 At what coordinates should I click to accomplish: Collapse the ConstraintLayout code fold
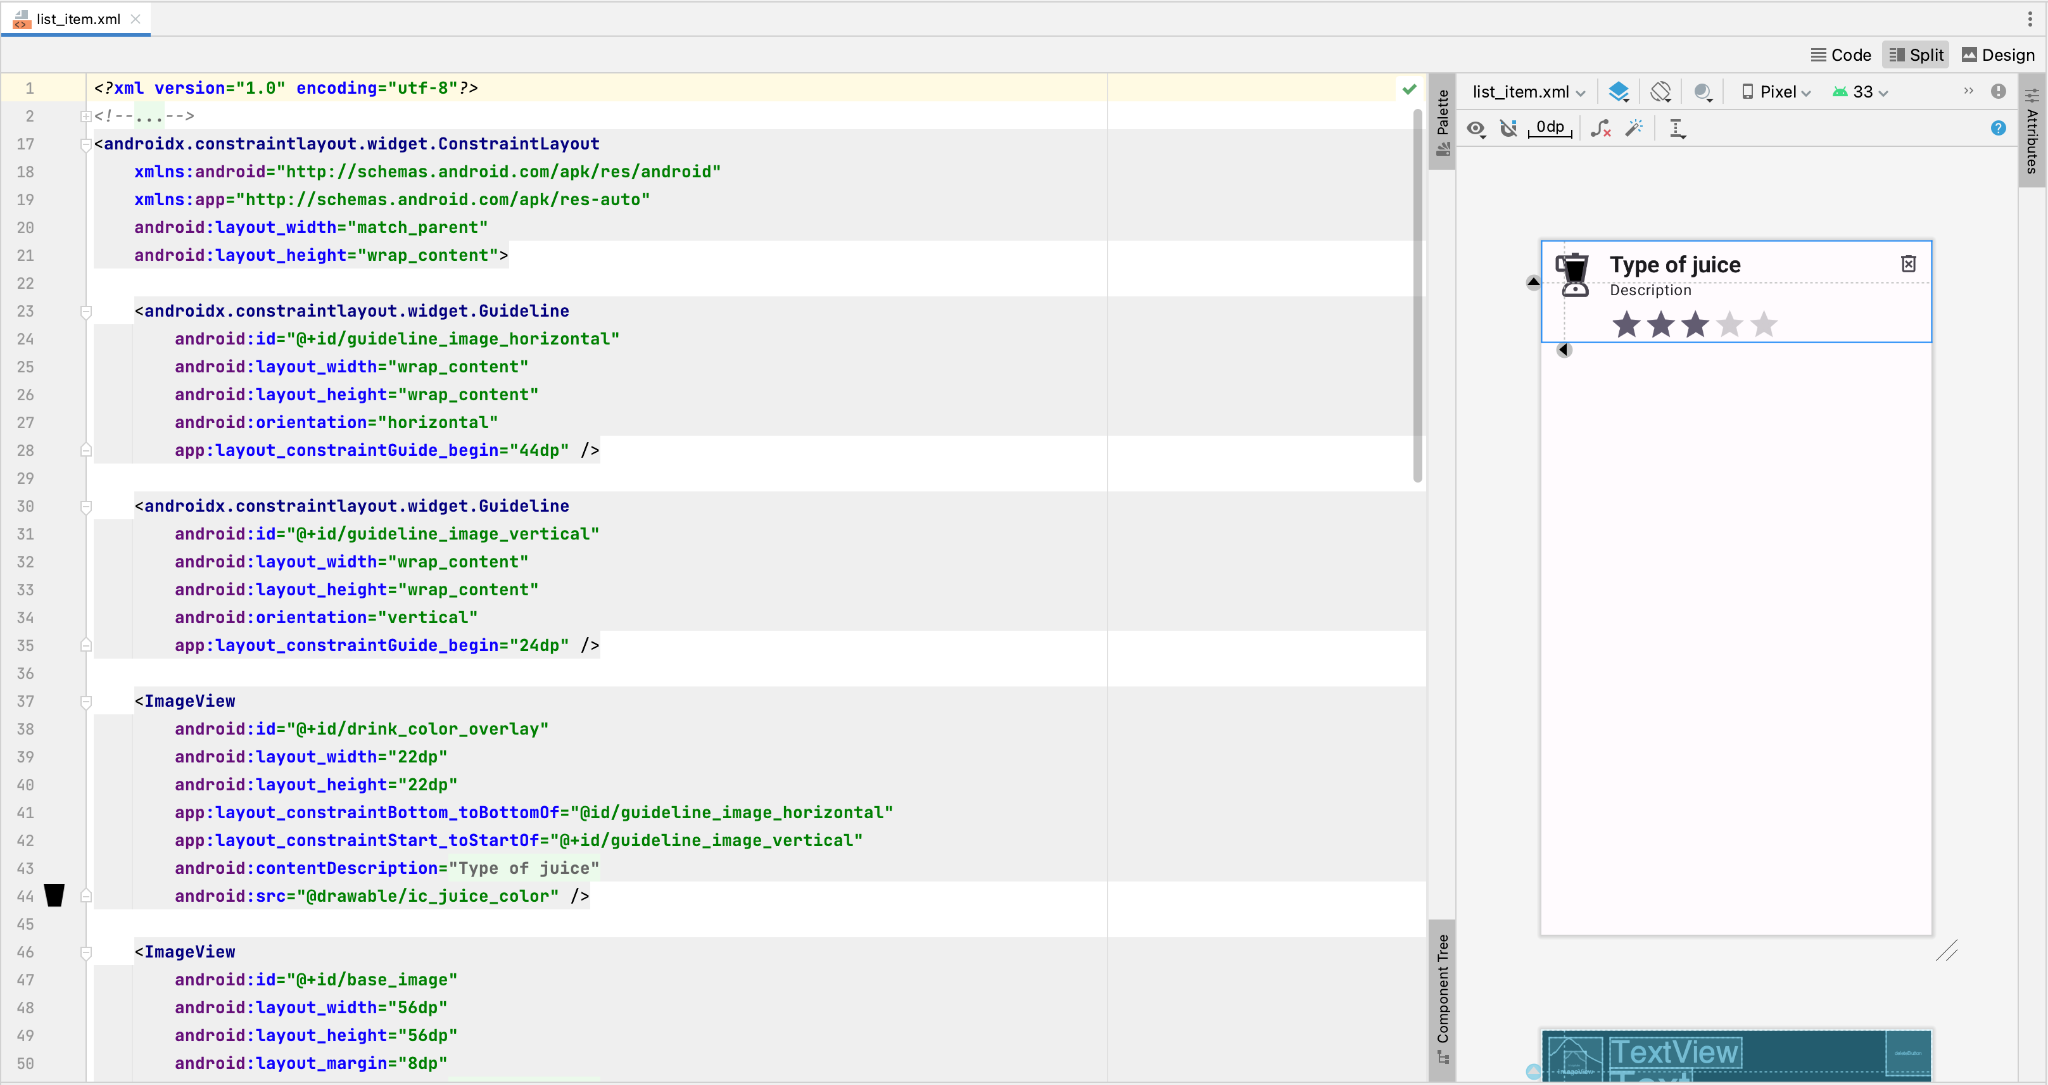coord(86,144)
